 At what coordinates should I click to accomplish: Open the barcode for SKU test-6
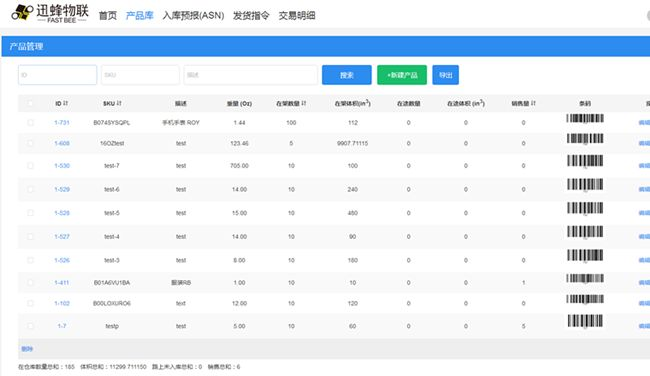(585, 185)
